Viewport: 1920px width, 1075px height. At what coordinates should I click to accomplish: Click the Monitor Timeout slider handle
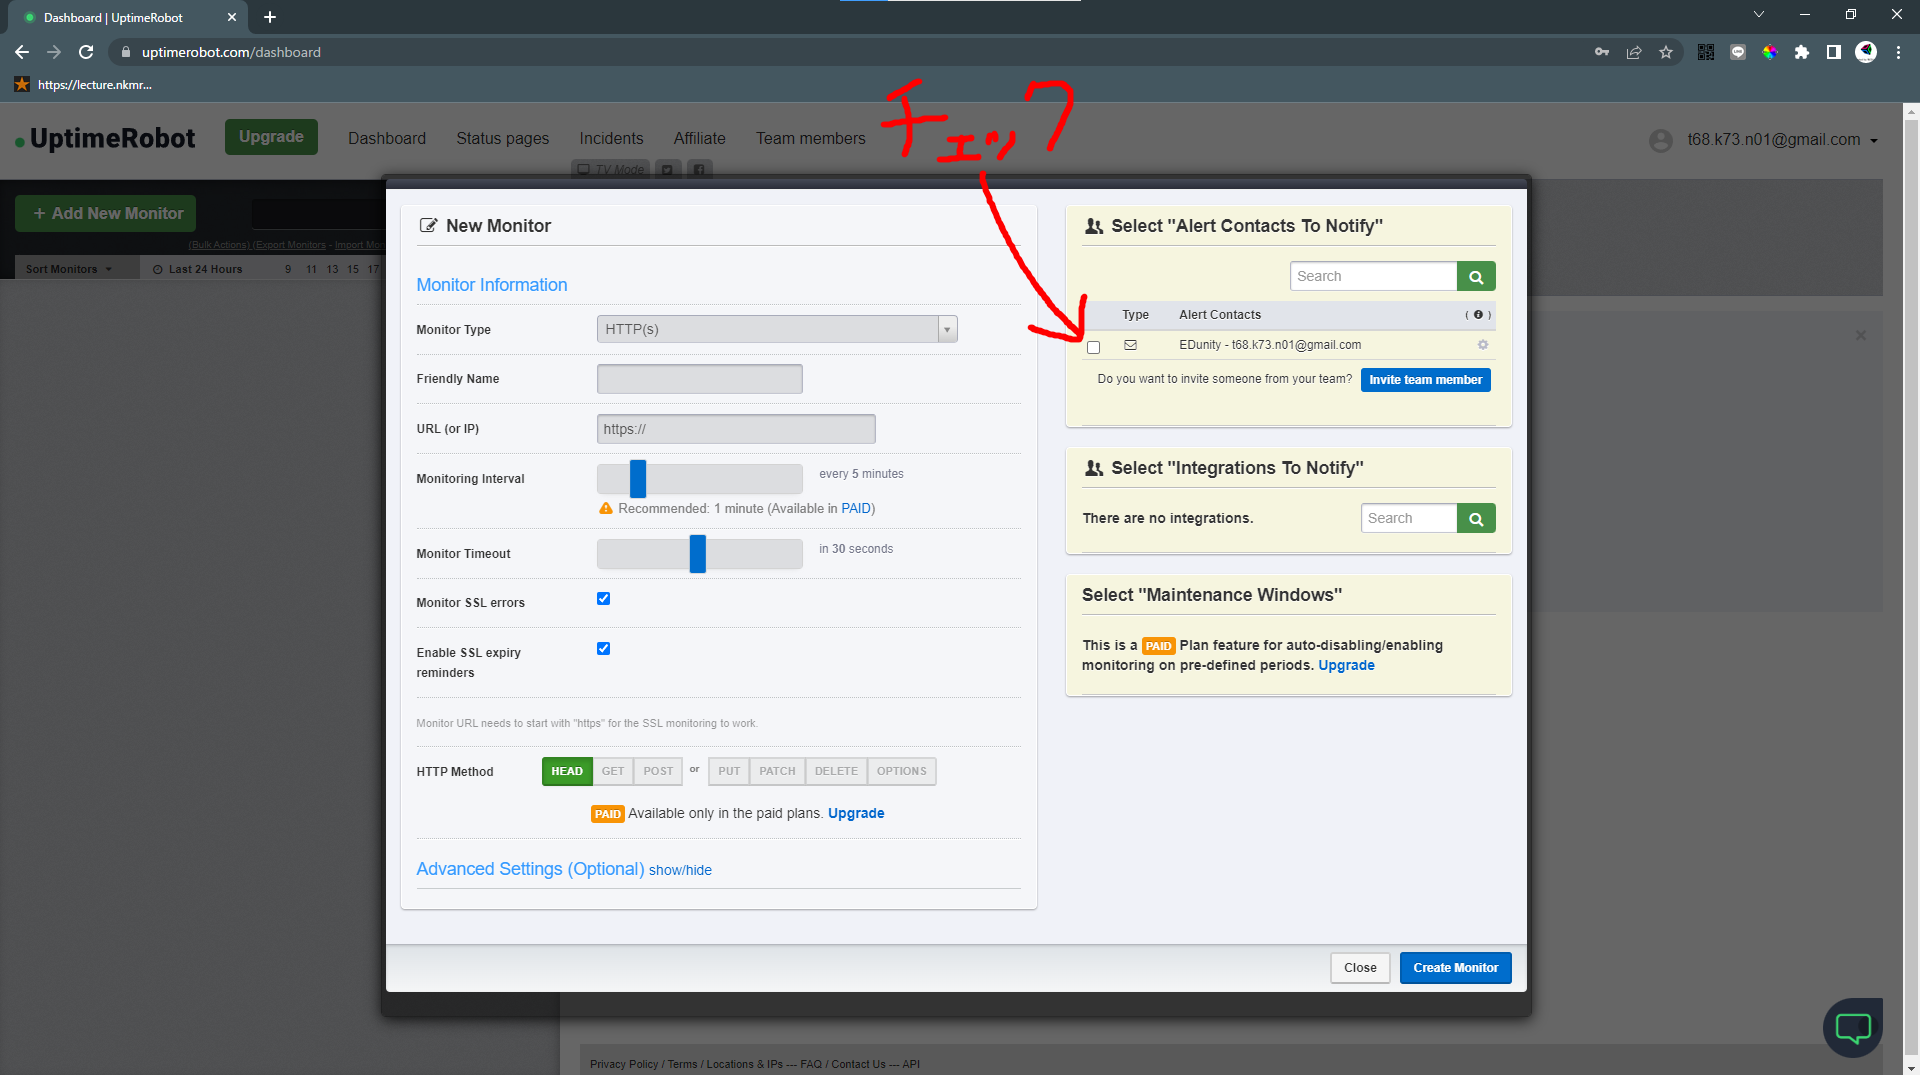(x=698, y=554)
